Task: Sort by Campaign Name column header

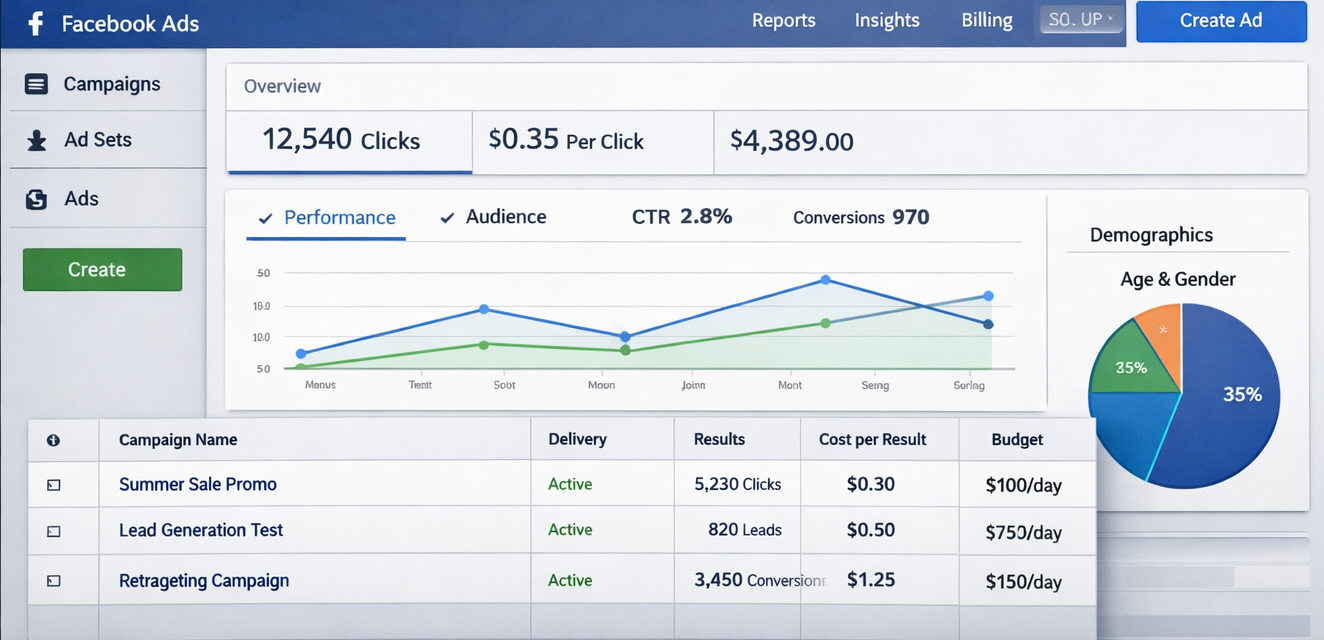Action: point(178,440)
